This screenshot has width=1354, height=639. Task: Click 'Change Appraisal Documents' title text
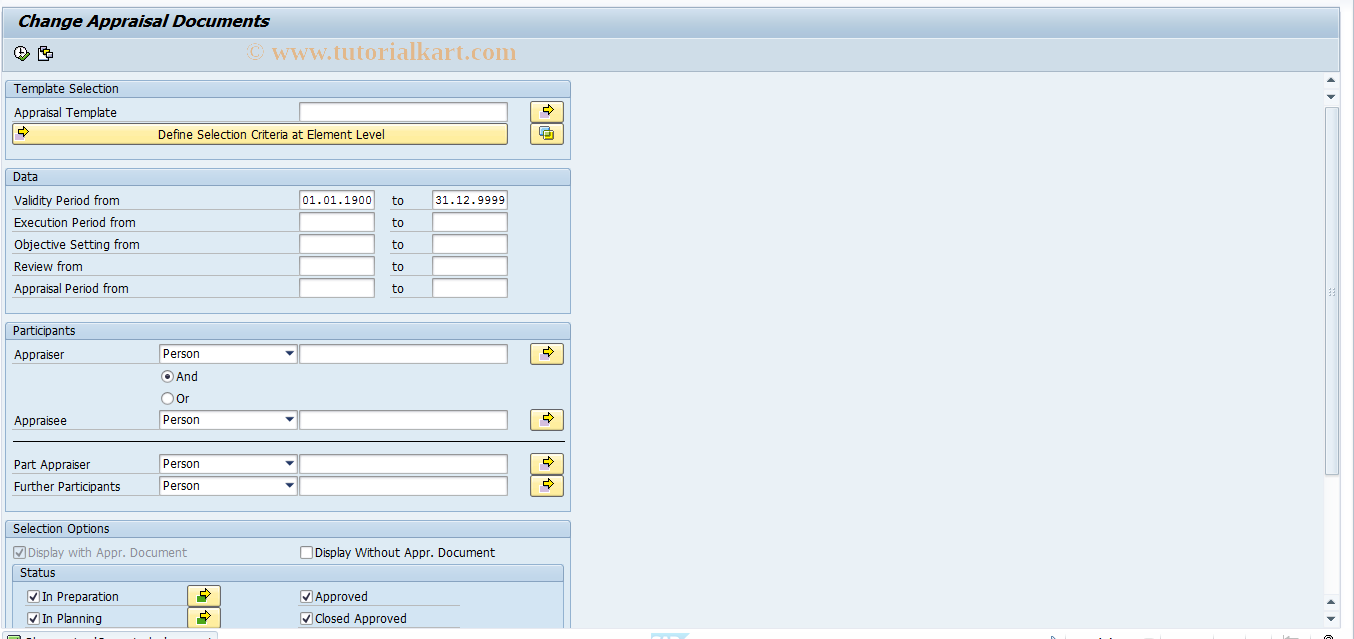coord(143,21)
